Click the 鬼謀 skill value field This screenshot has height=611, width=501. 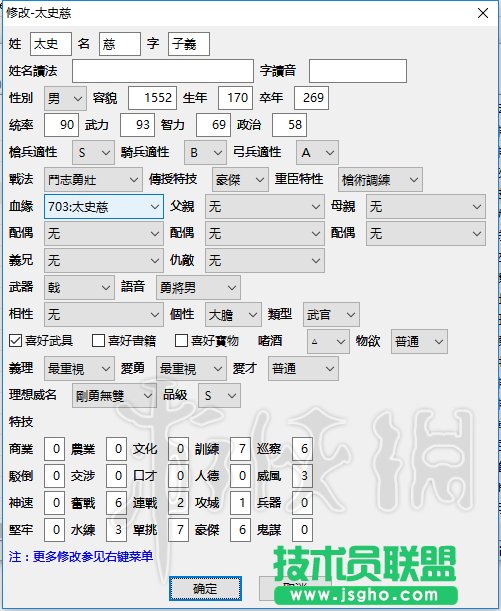tap(302, 530)
